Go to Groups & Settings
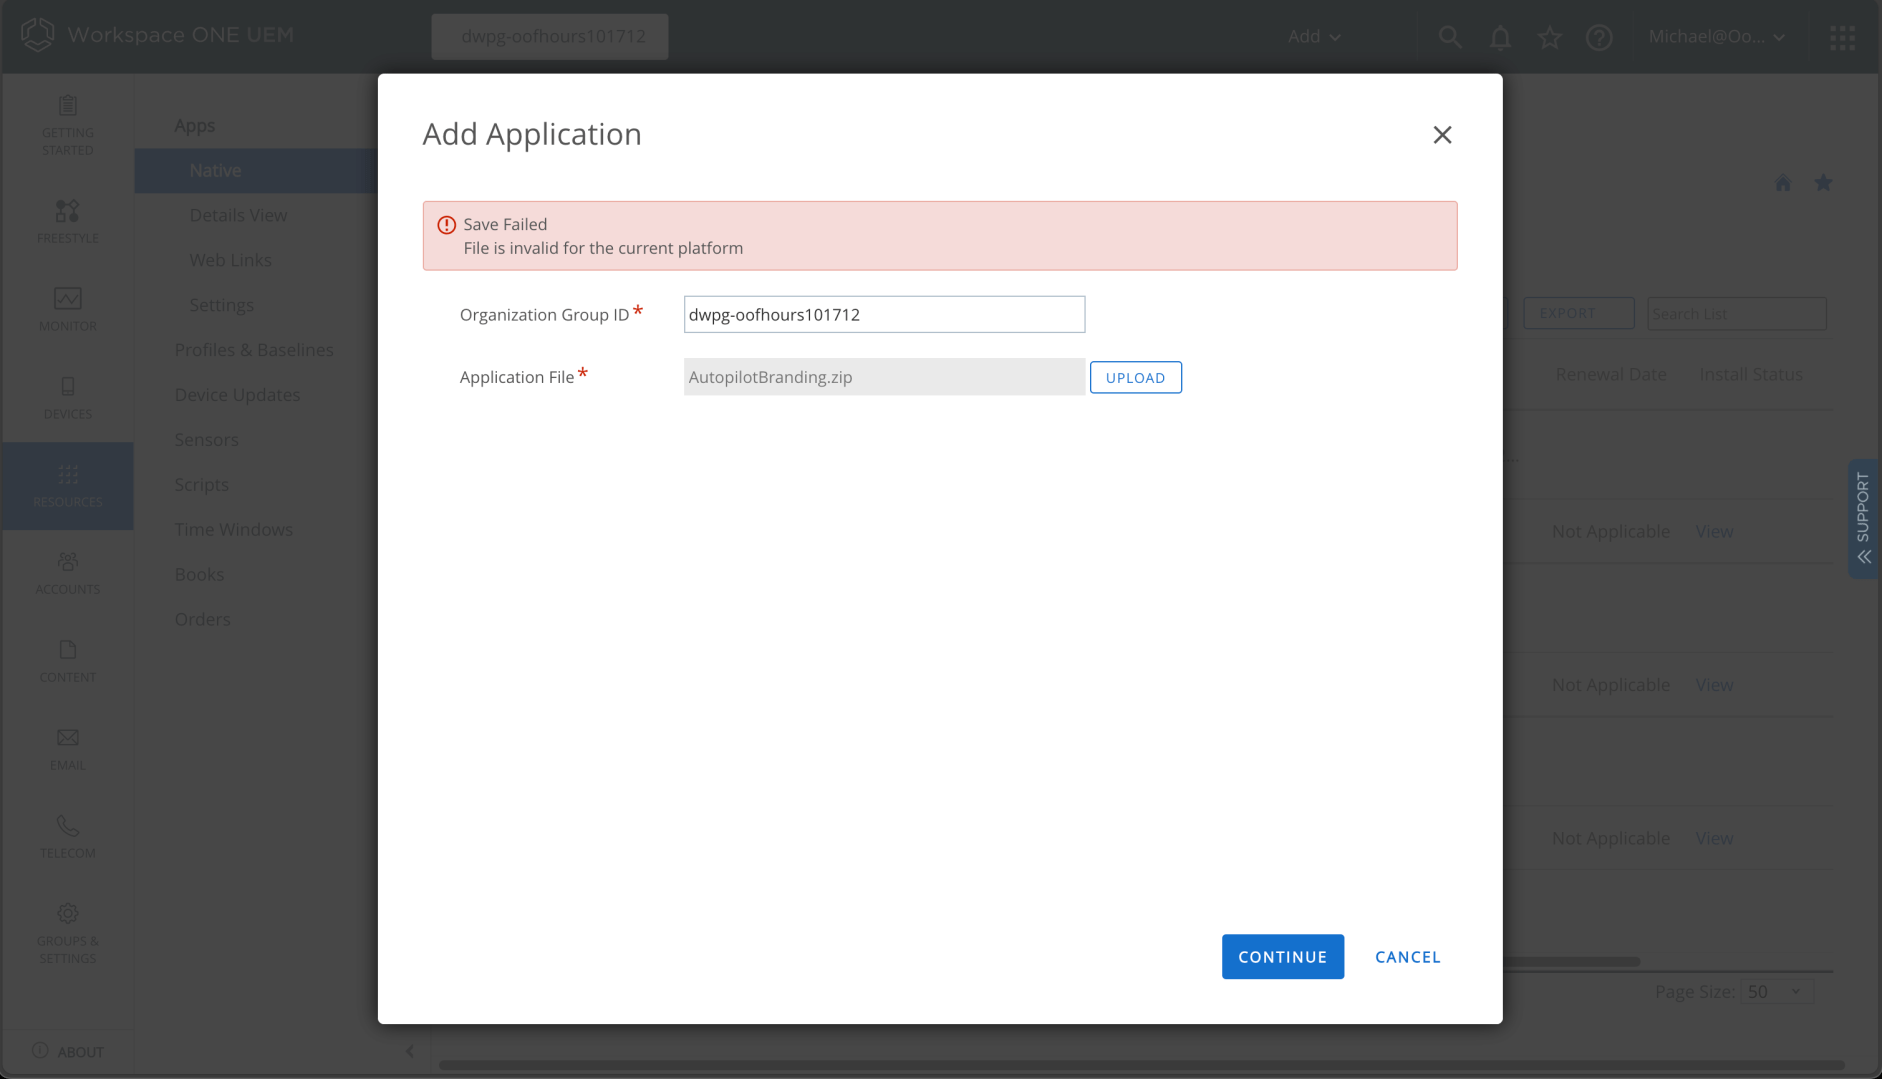Screen dimensions: 1882x1079 point(68,933)
